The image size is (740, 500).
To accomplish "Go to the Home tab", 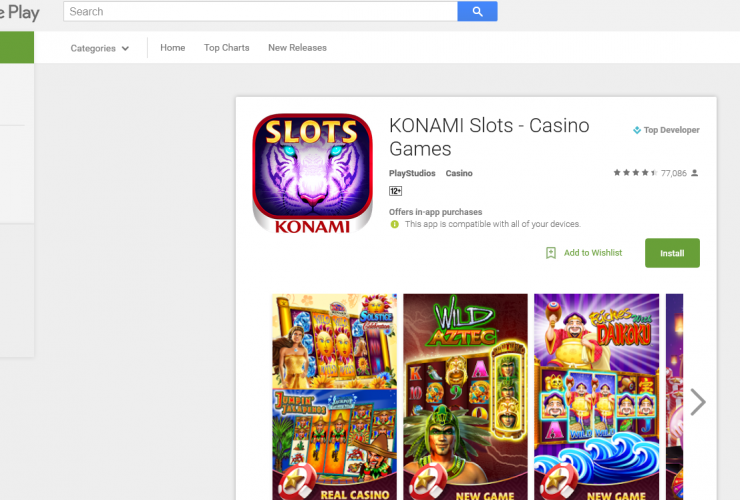I will (172, 48).
